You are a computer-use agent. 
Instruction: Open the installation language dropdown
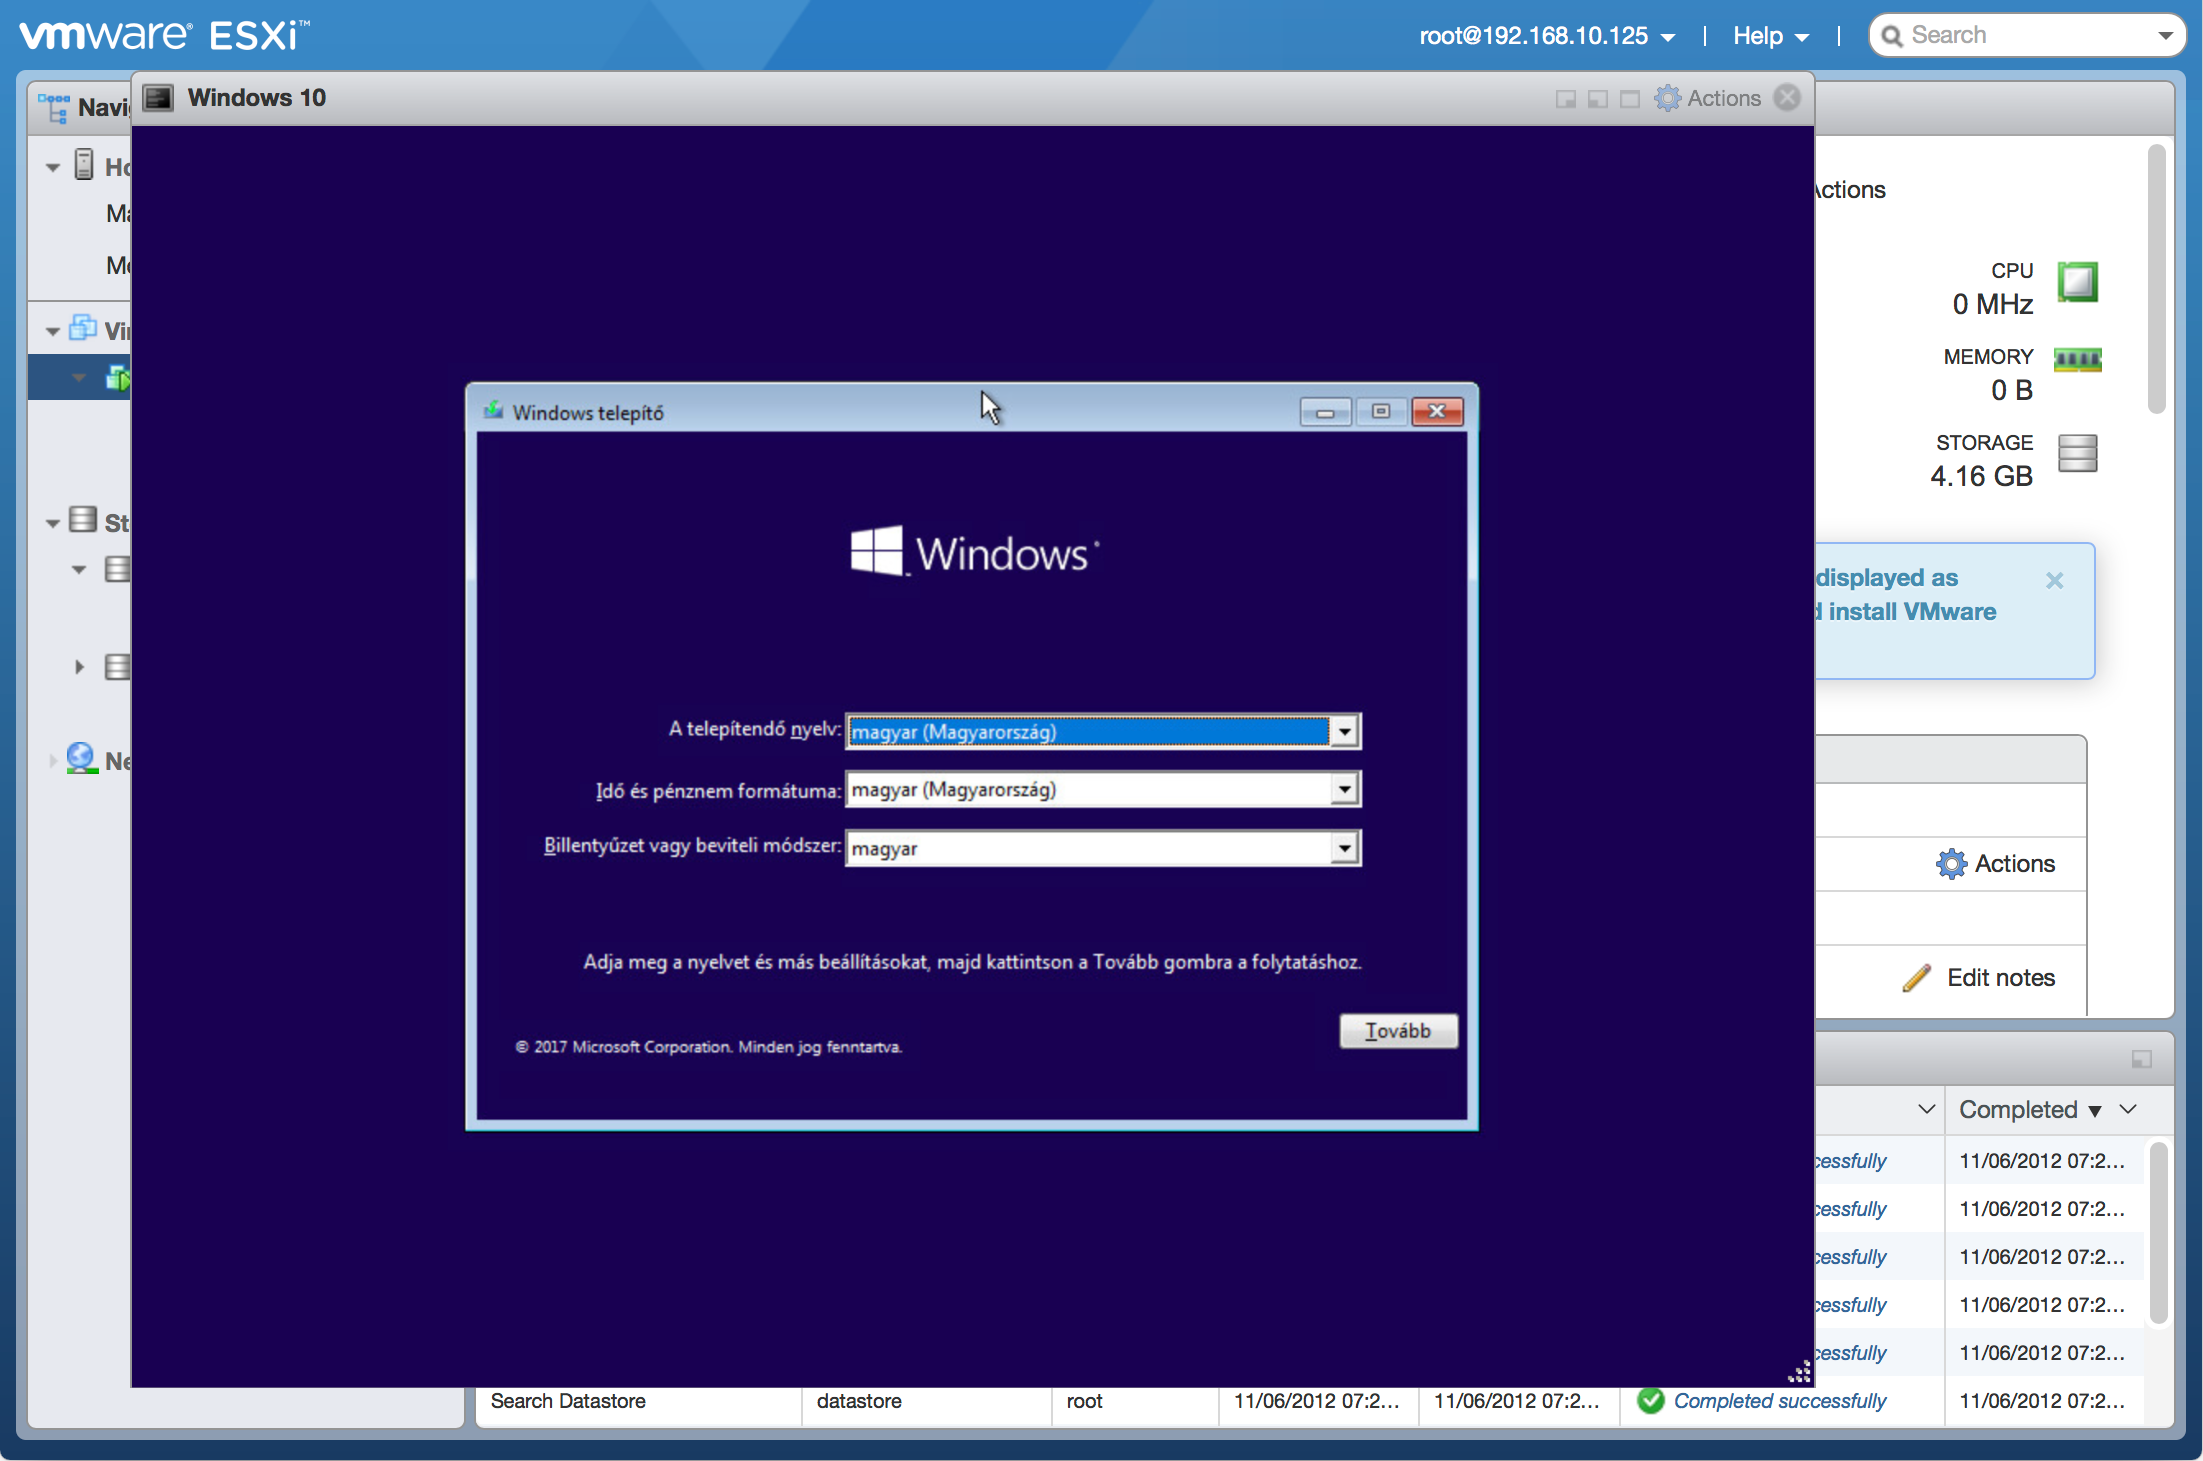coord(1345,732)
